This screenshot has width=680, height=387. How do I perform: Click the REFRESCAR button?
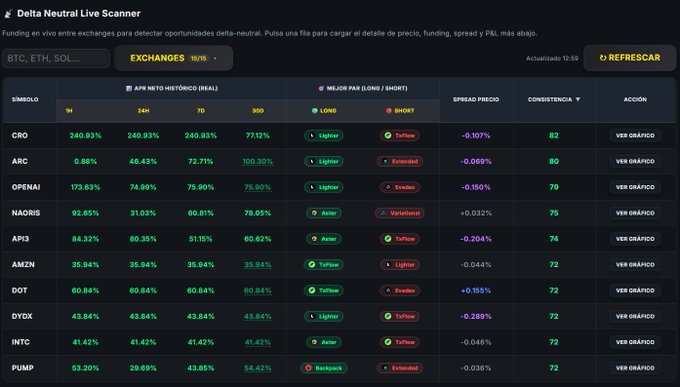click(x=630, y=58)
